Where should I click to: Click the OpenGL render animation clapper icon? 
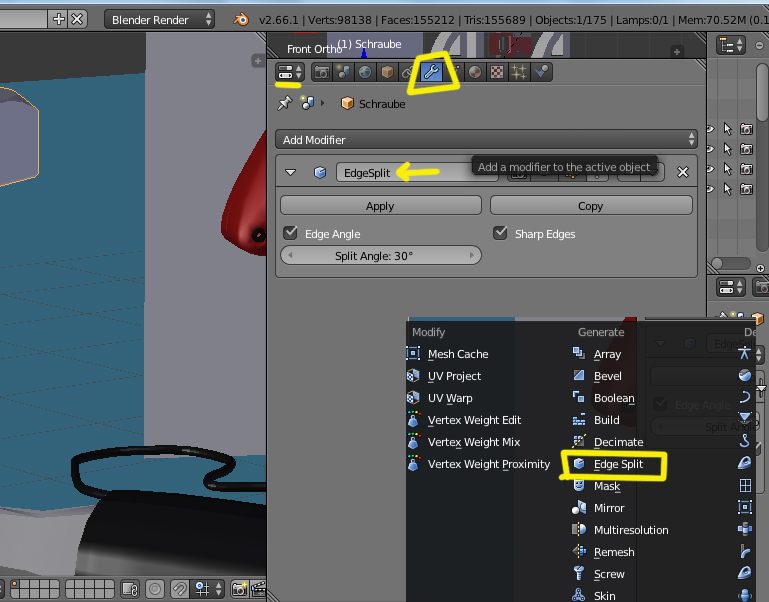pyautogui.click(x=258, y=589)
